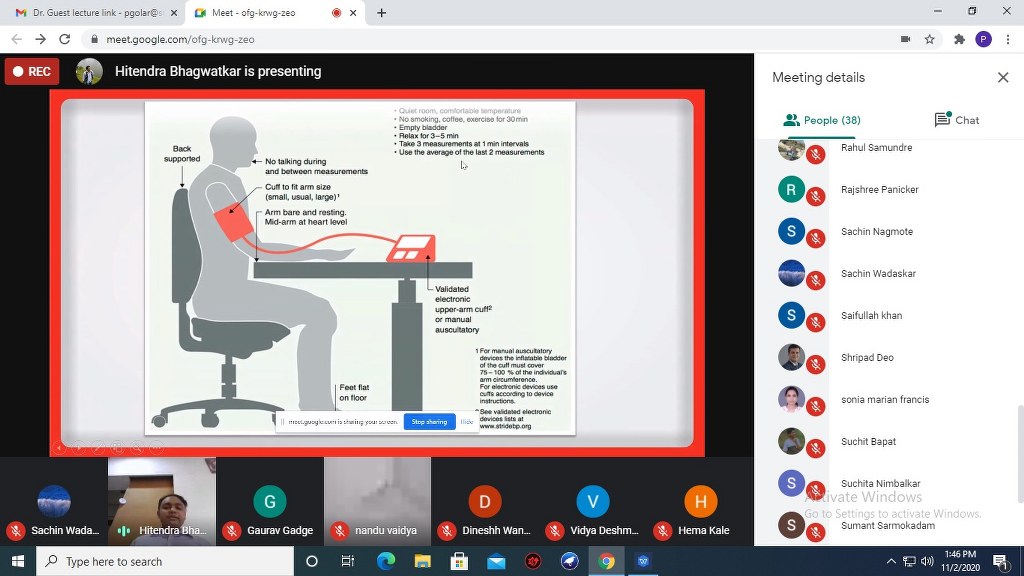Open File Explorer from taskbar
Viewport: 1024px width, 576px height.
(423, 561)
